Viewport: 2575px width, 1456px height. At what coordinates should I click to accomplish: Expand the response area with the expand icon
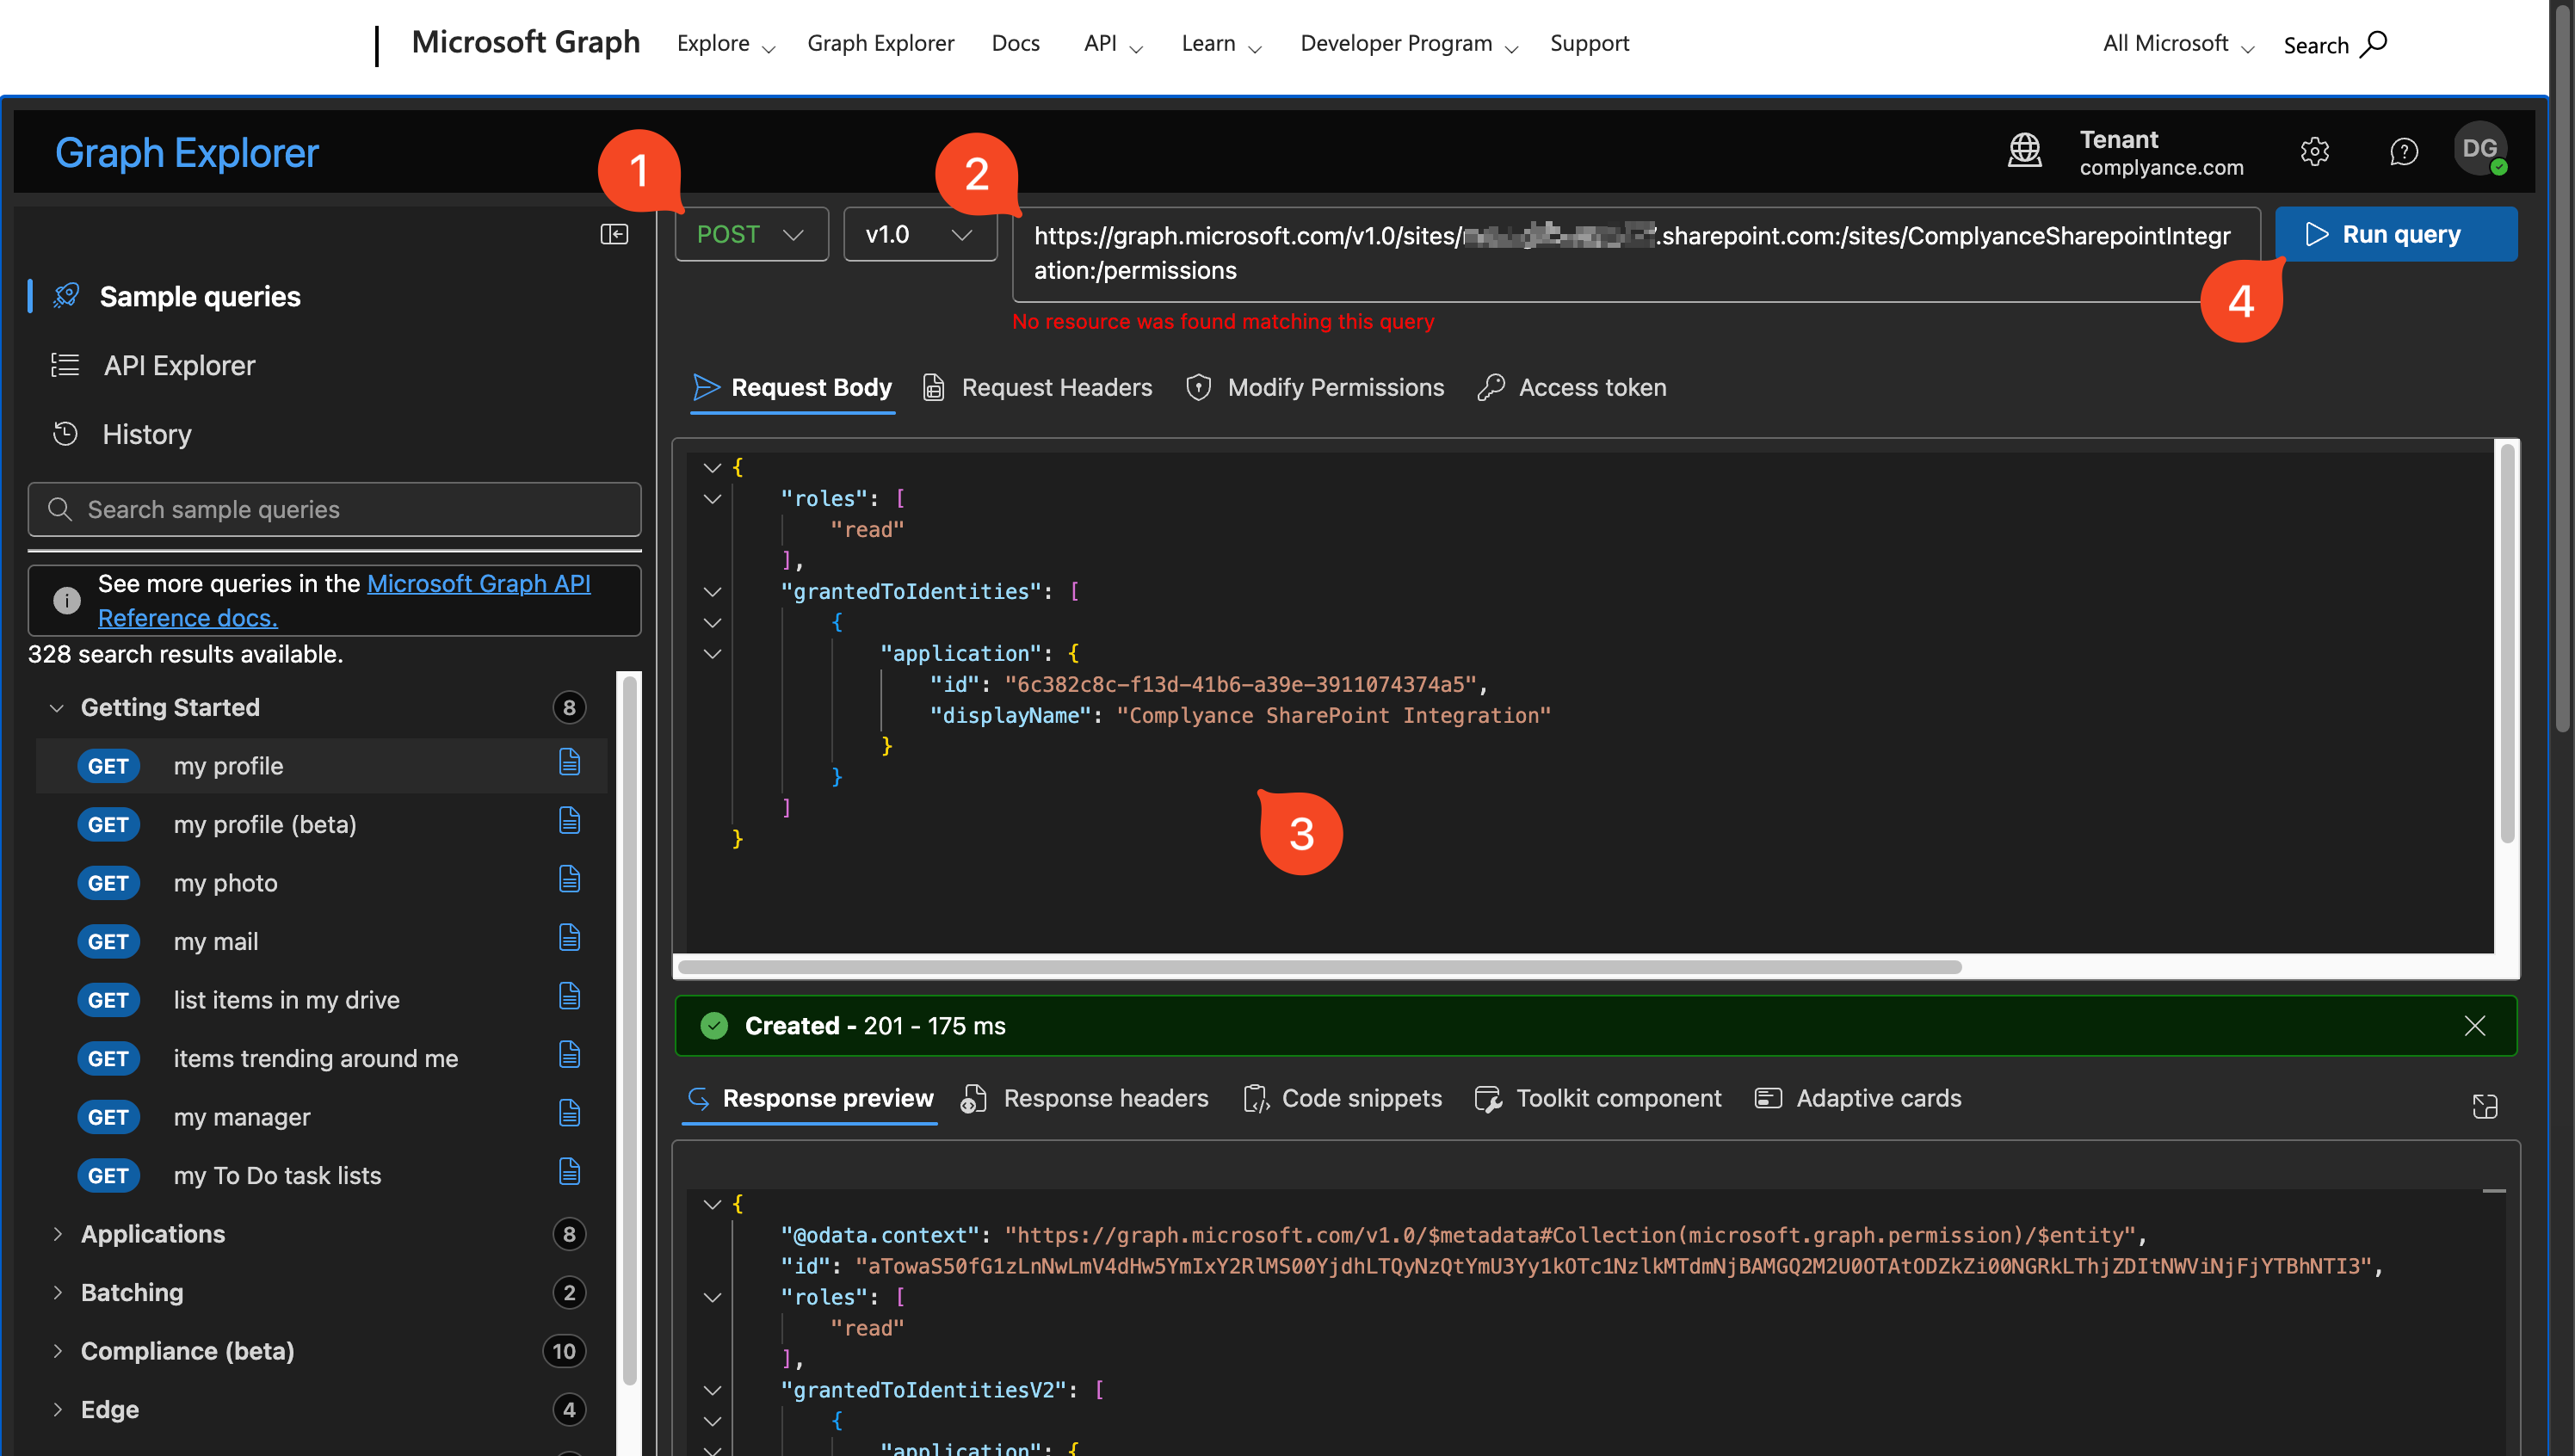click(x=2485, y=1106)
